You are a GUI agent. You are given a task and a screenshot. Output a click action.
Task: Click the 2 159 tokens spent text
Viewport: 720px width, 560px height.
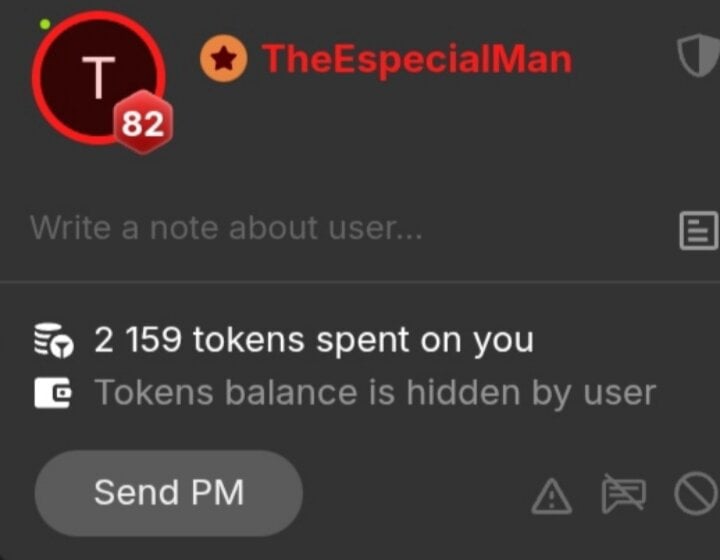click(x=314, y=340)
